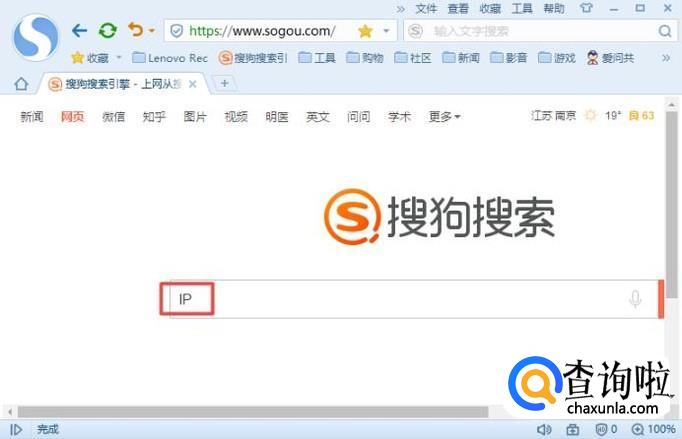682x439 pixels.
Task: Switch to 微信 search
Action: 114,116
